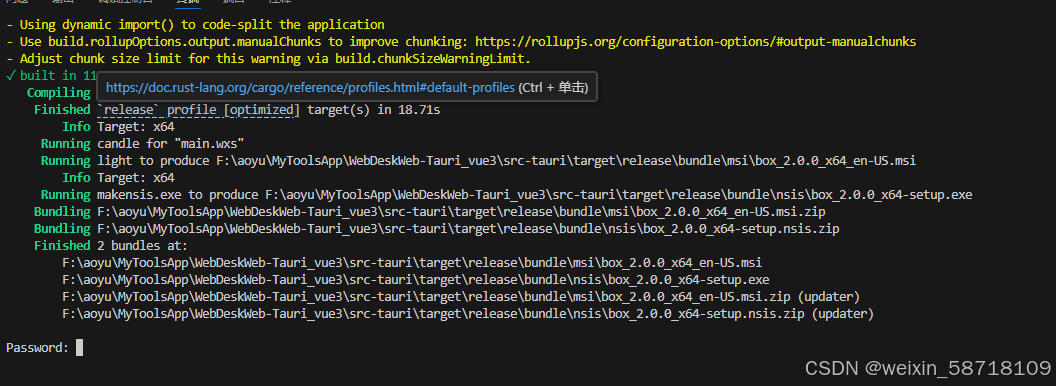Click the 'Finished 2 bundles at:' line
1056x386 pixels.
[111, 246]
